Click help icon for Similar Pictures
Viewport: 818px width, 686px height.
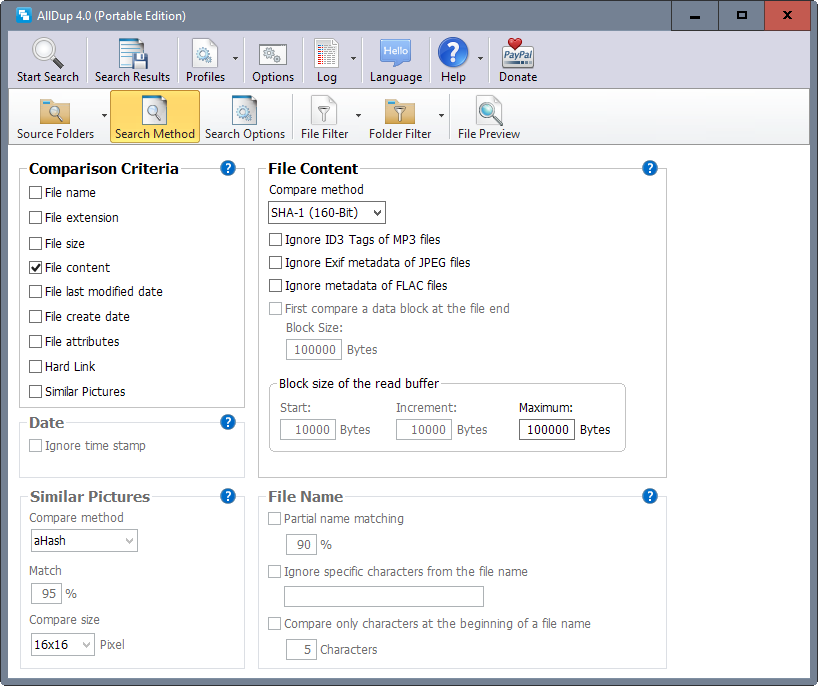228,496
